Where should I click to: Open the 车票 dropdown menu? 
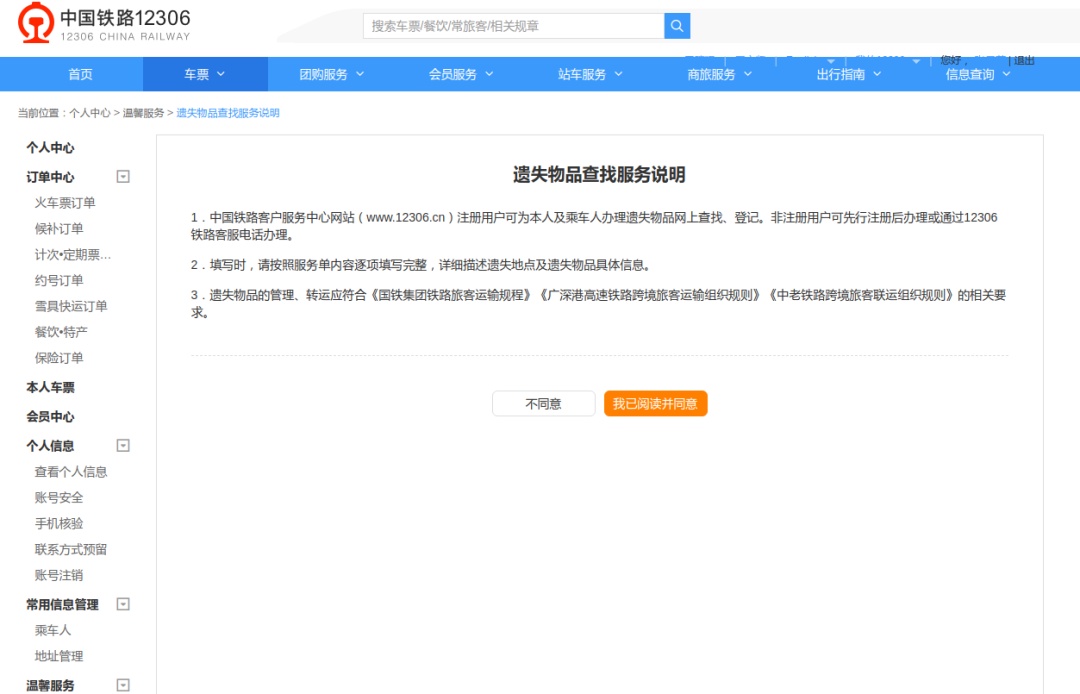205,74
